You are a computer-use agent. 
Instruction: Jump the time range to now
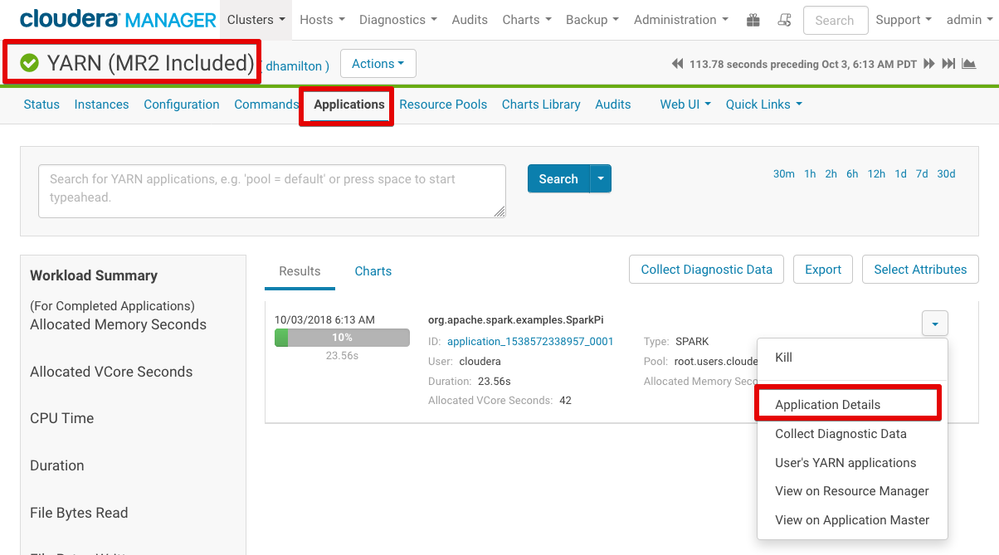point(949,64)
